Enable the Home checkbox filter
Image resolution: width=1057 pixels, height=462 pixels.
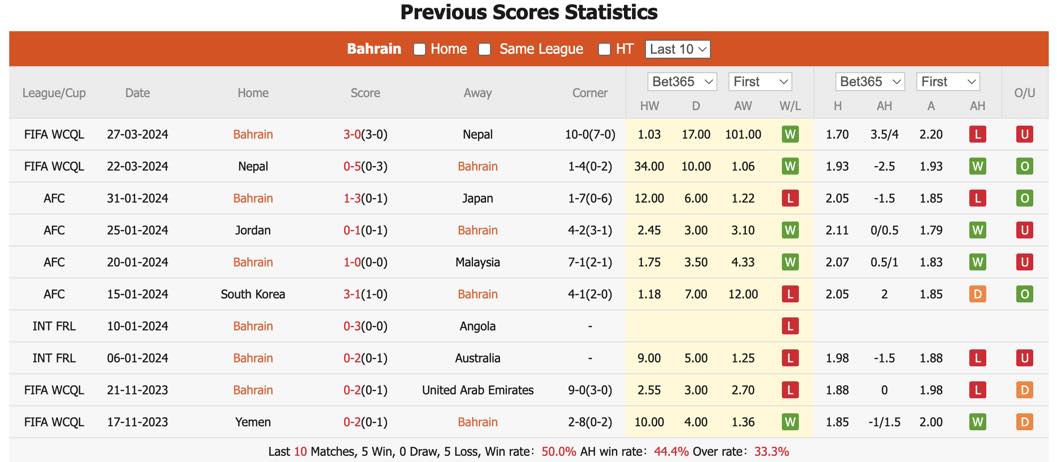click(x=419, y=49)
